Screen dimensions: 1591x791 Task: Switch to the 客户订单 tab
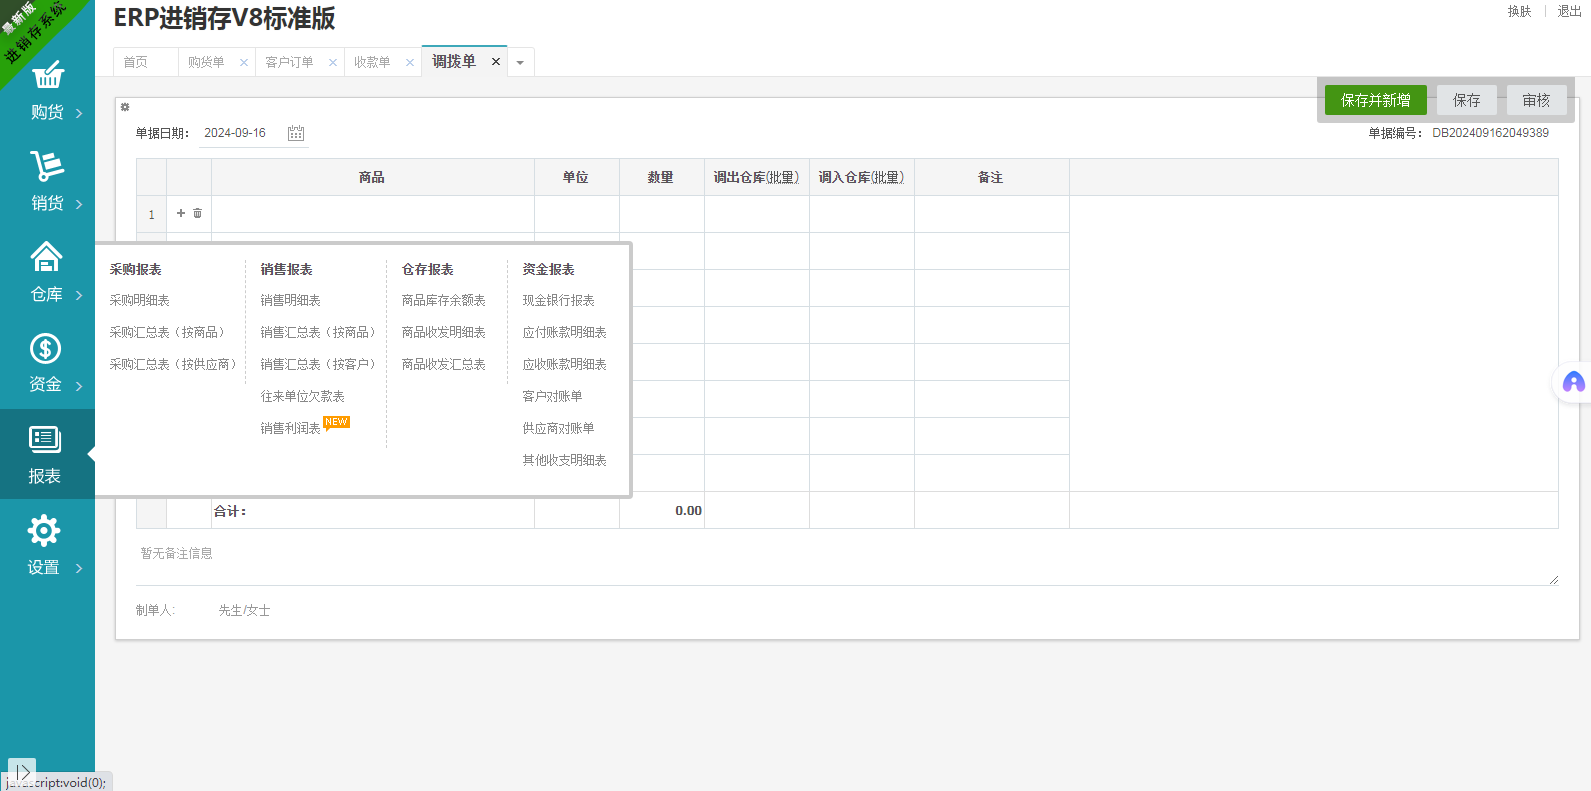289,62
